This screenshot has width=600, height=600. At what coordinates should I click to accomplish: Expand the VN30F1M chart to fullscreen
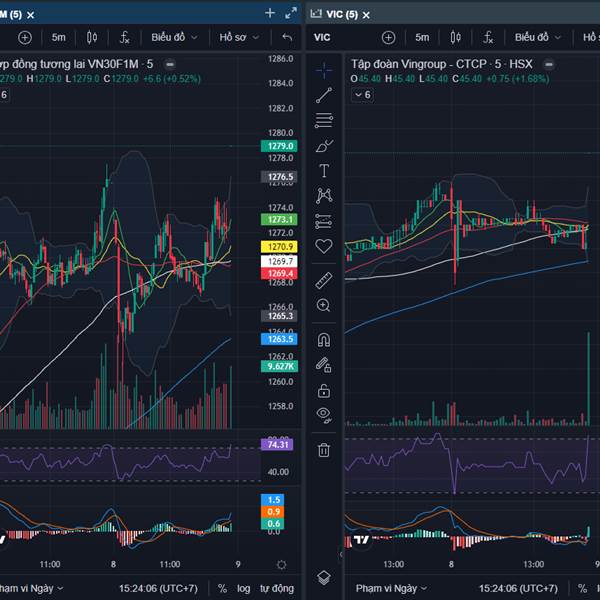[291, 13]
